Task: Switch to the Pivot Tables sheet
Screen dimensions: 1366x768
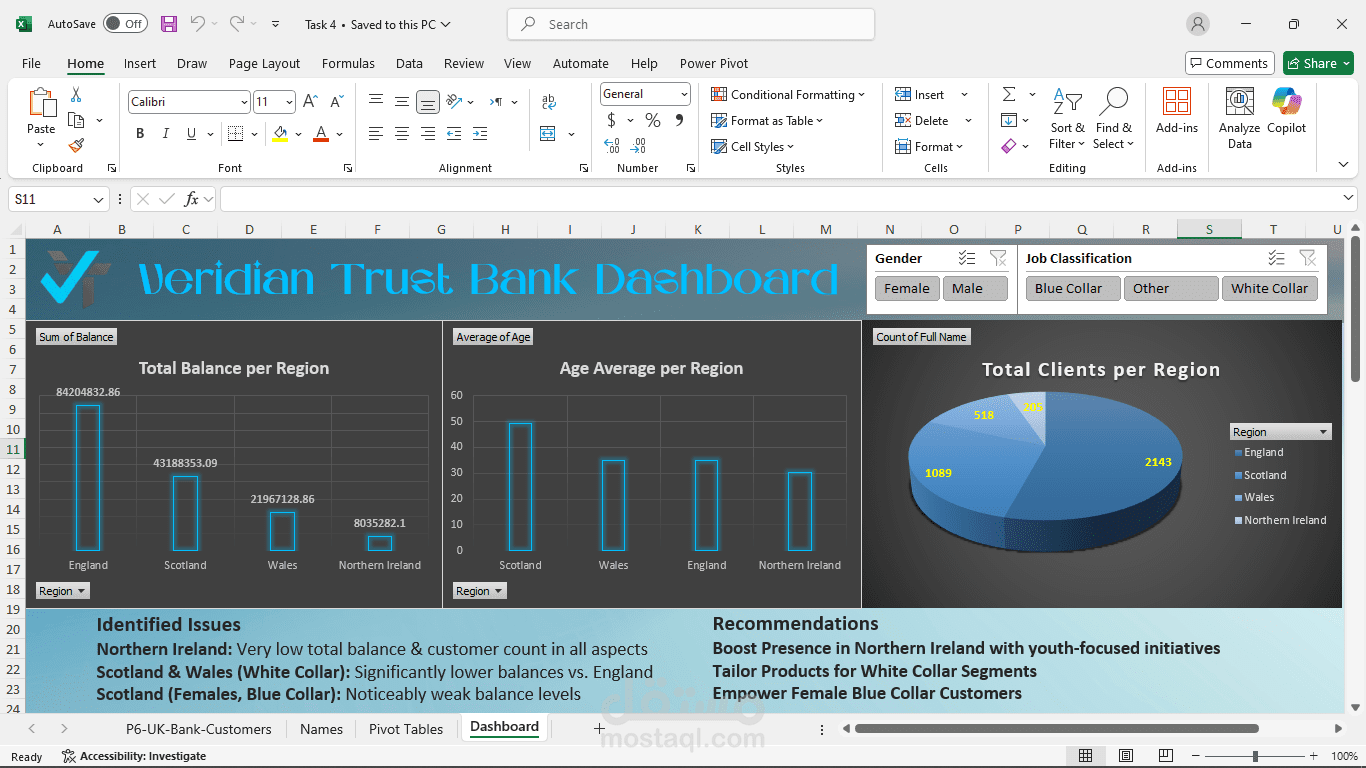Action: pos(405,729)
